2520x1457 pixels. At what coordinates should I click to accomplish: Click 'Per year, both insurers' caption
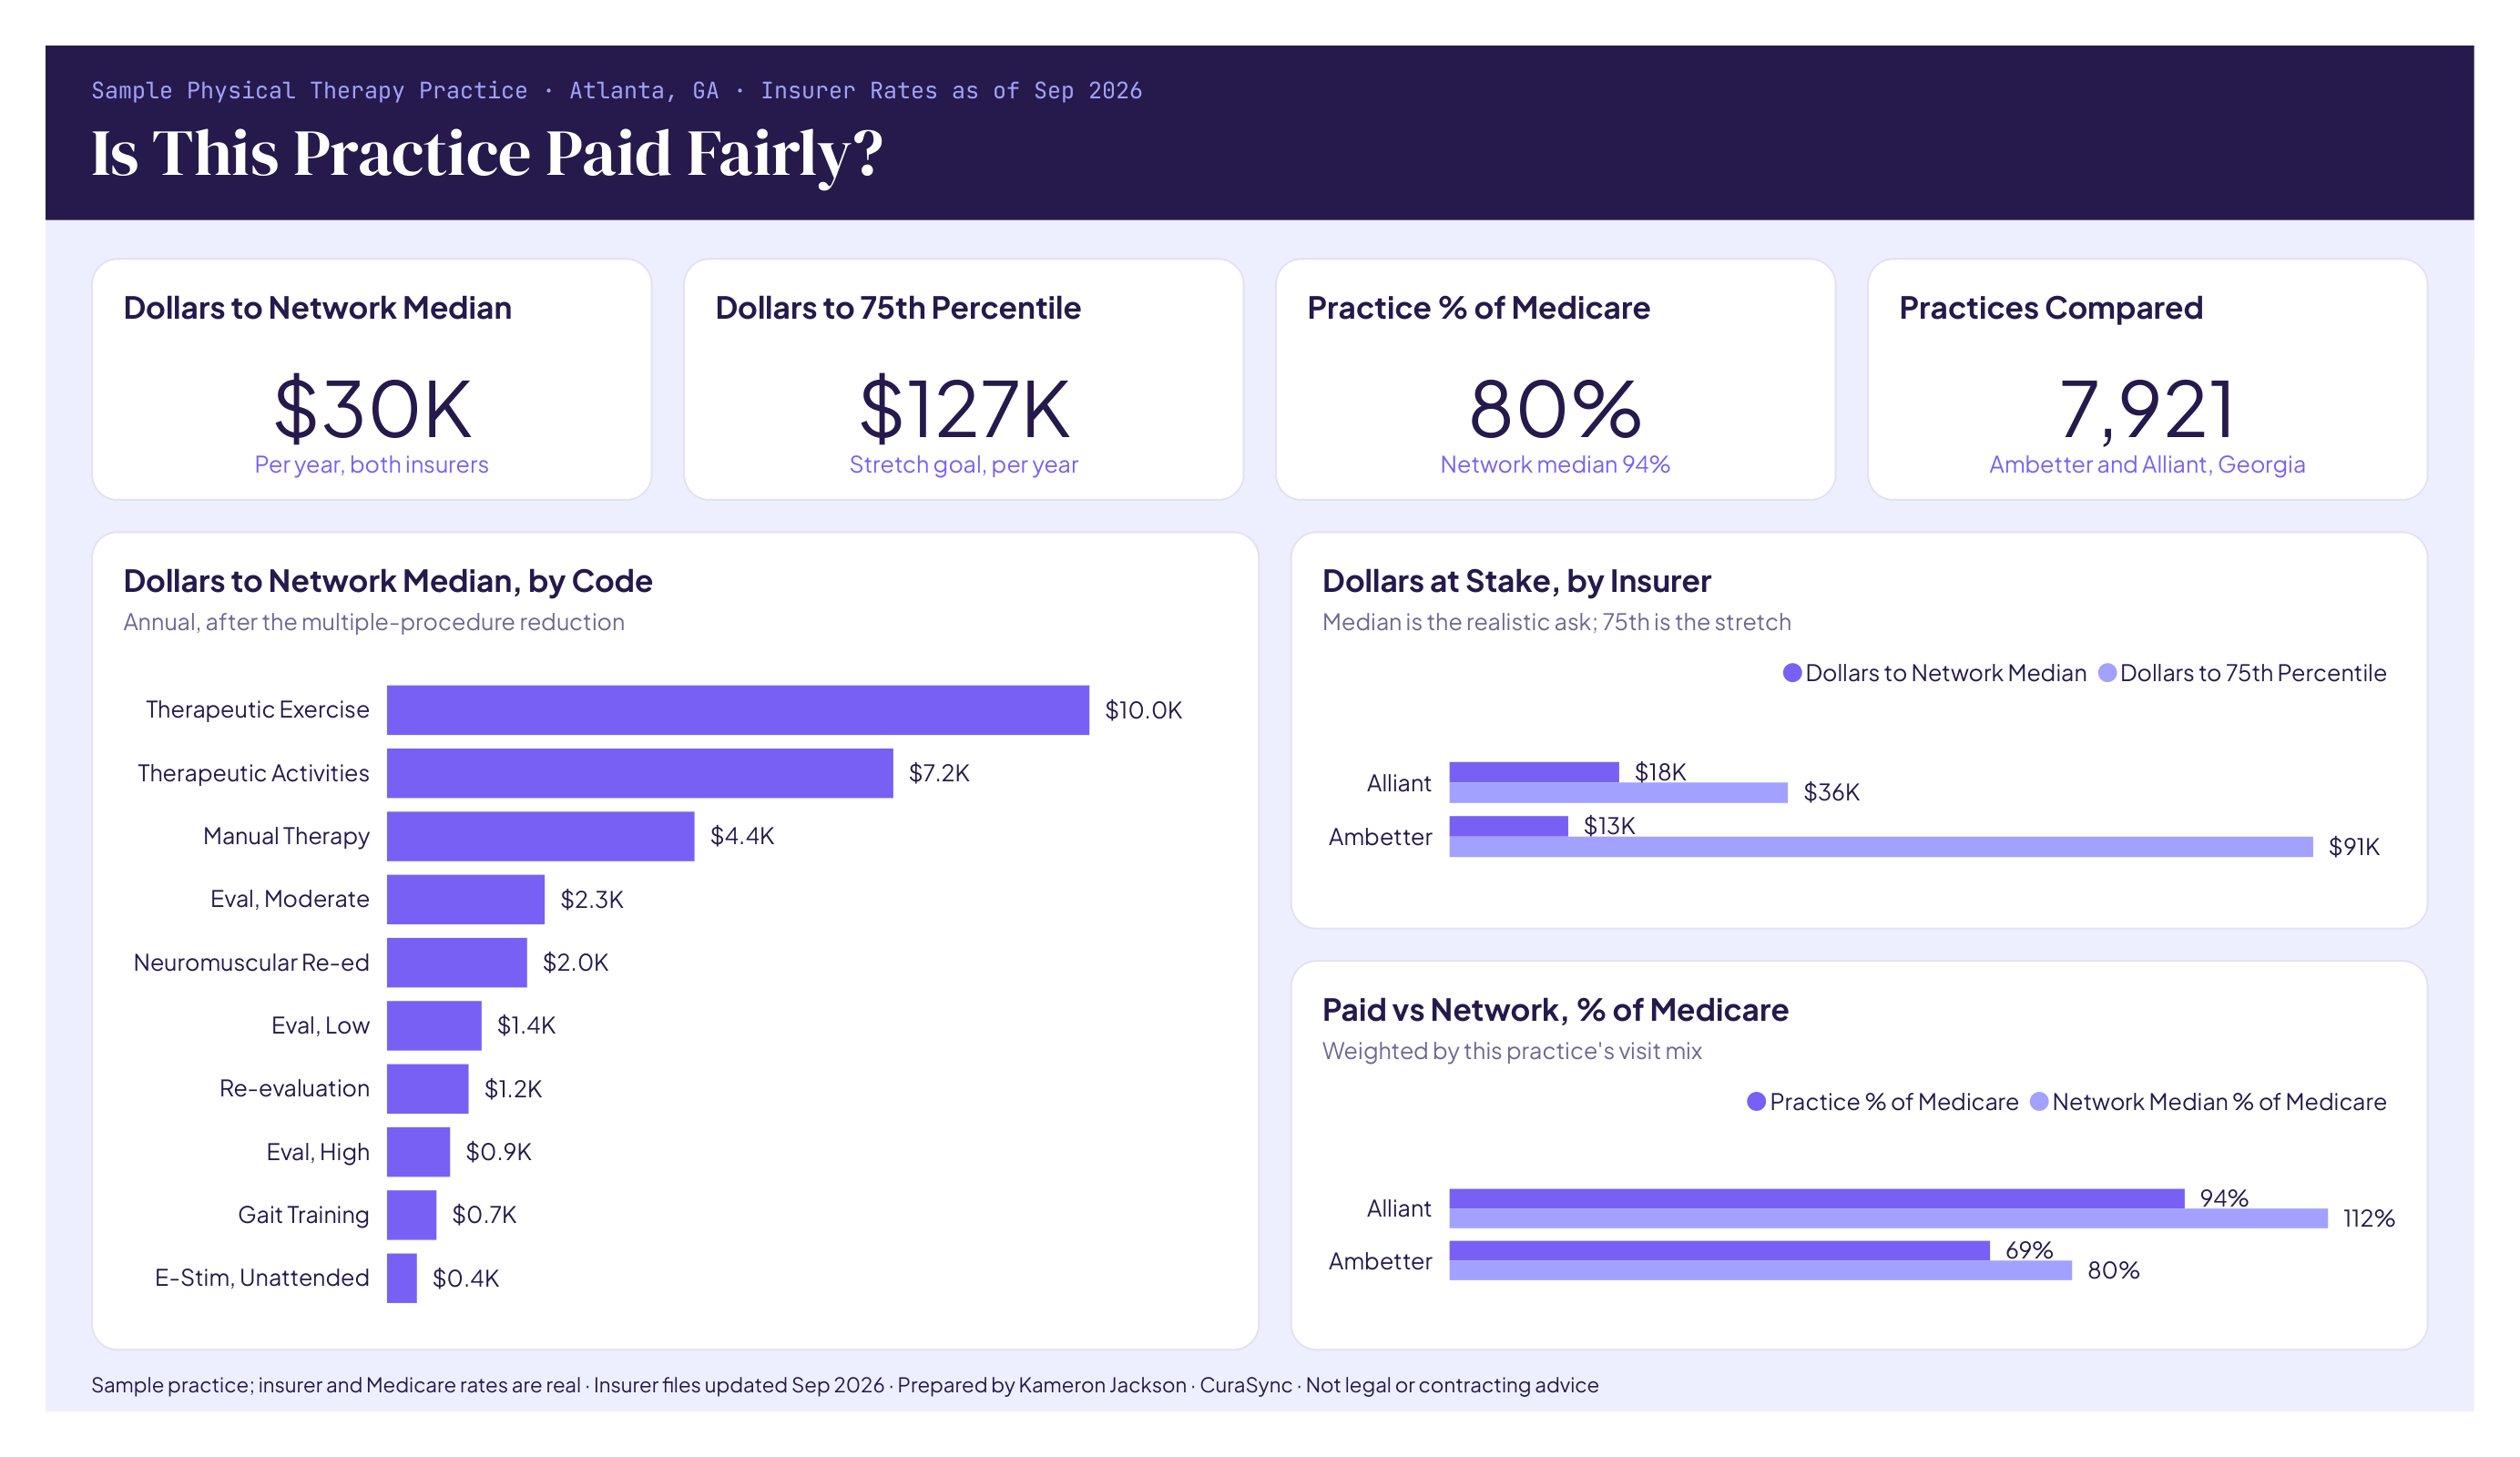[371, 465]
